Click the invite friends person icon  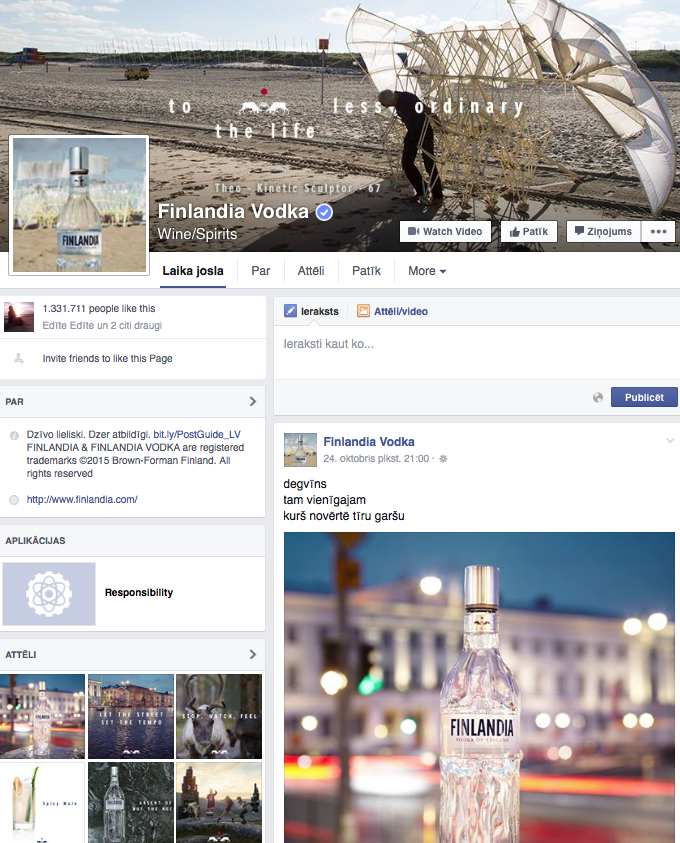[x=19, y=358]
